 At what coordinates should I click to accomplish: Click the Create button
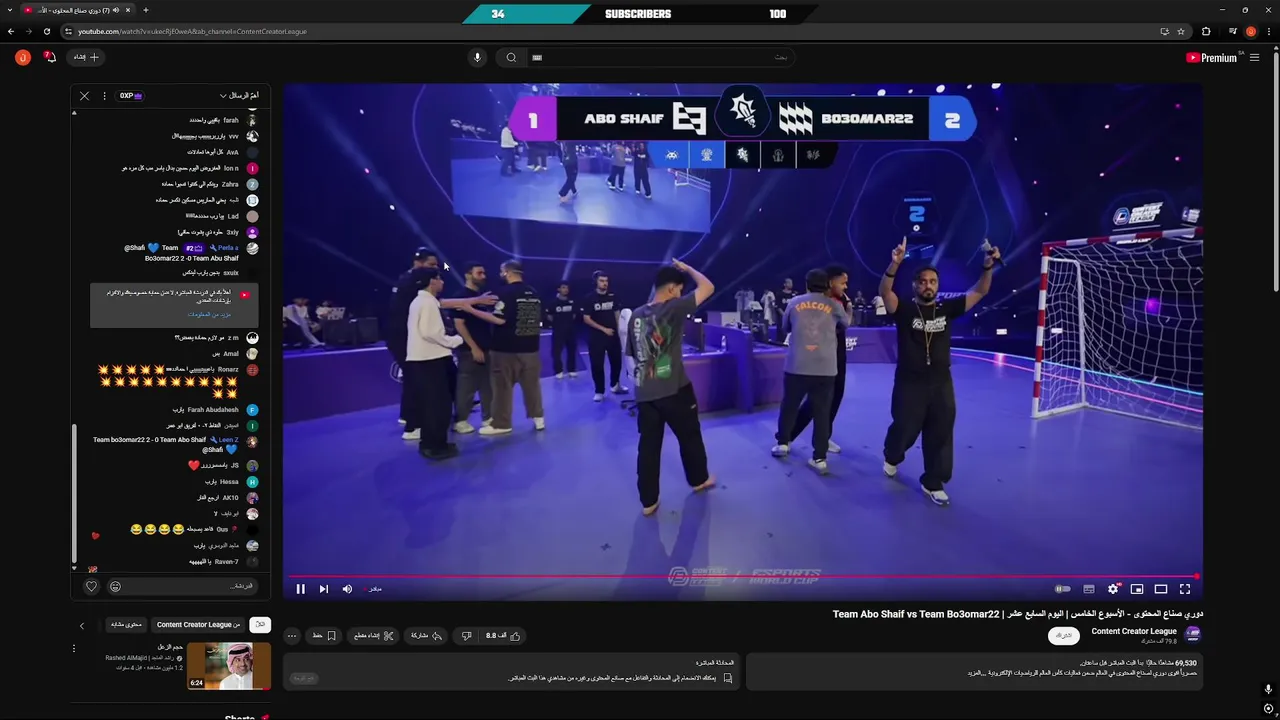click(x=87, y=57)
